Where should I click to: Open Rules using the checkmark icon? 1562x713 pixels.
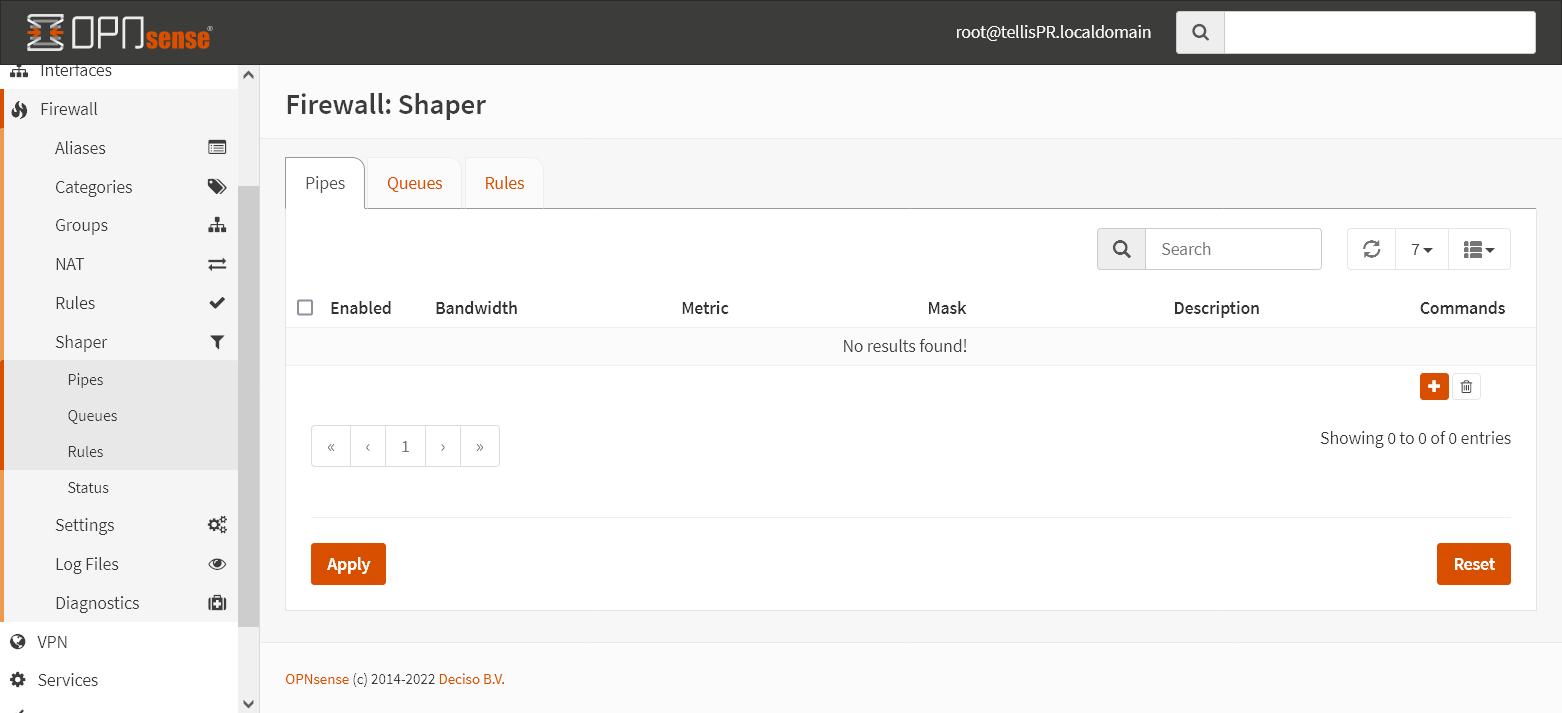217,302
